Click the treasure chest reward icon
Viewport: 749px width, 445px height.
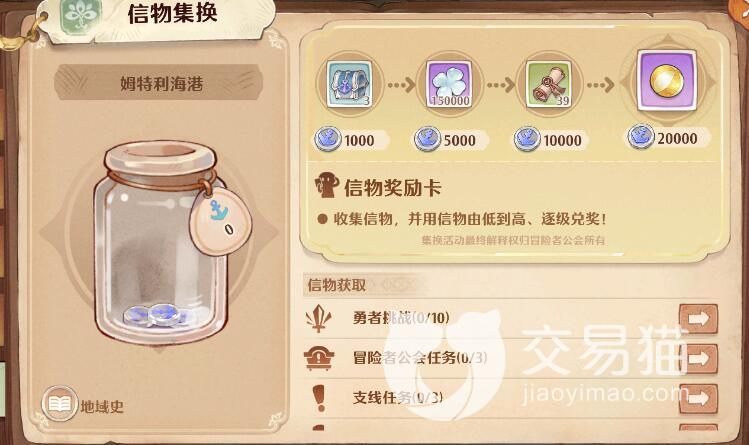click(x=349, y=85)
